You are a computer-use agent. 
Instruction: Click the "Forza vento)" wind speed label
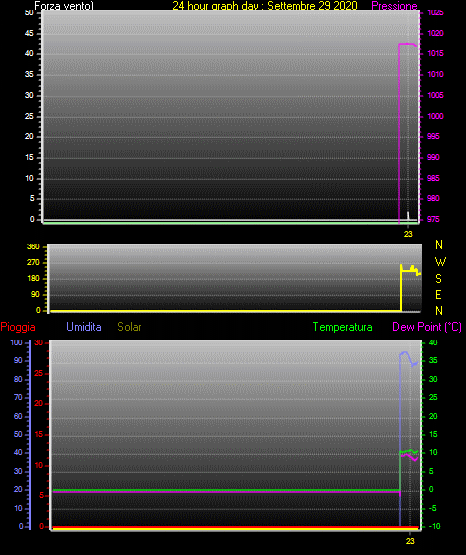(64, 6)
